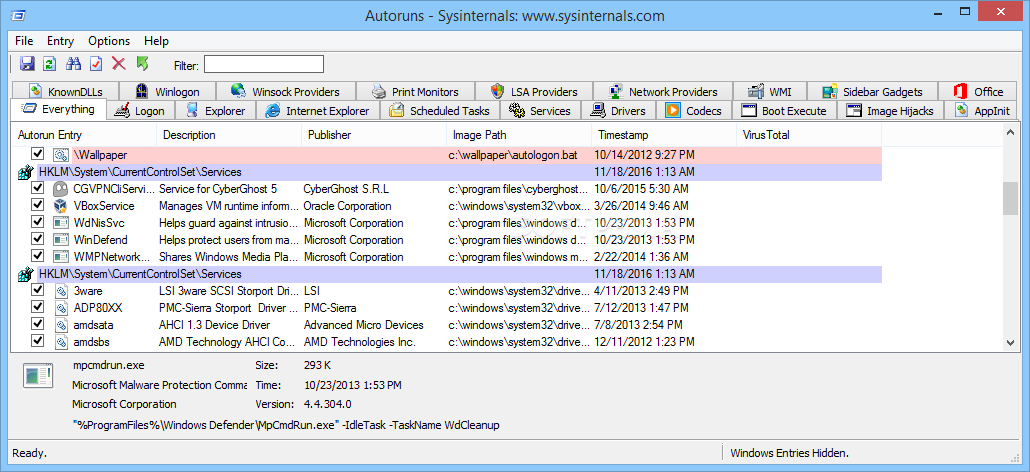Click the 'Ready.' status bar text

pos(30,453)
